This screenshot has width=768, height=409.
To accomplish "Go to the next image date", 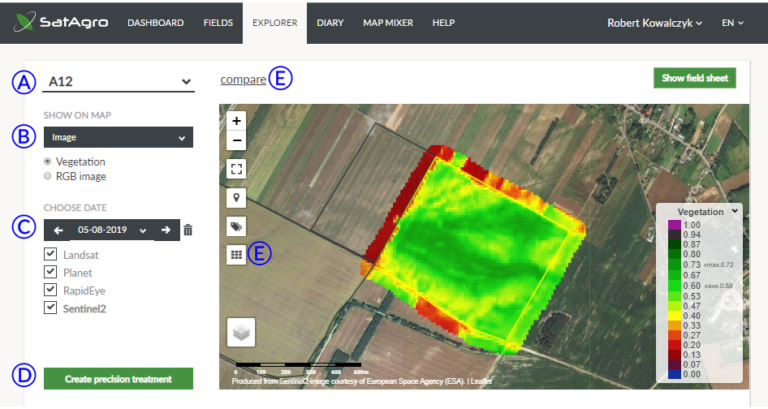I will [x=166, y=230].
